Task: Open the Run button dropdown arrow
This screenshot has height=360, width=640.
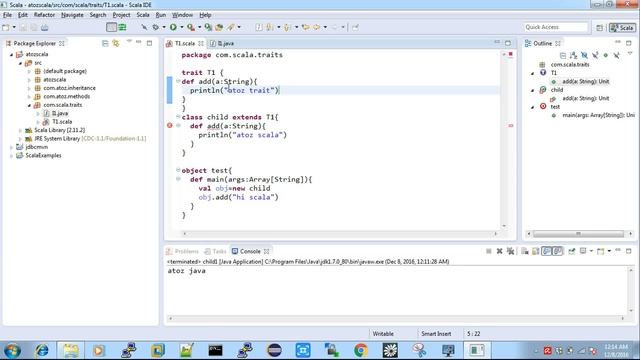Action: pos(182,27)
